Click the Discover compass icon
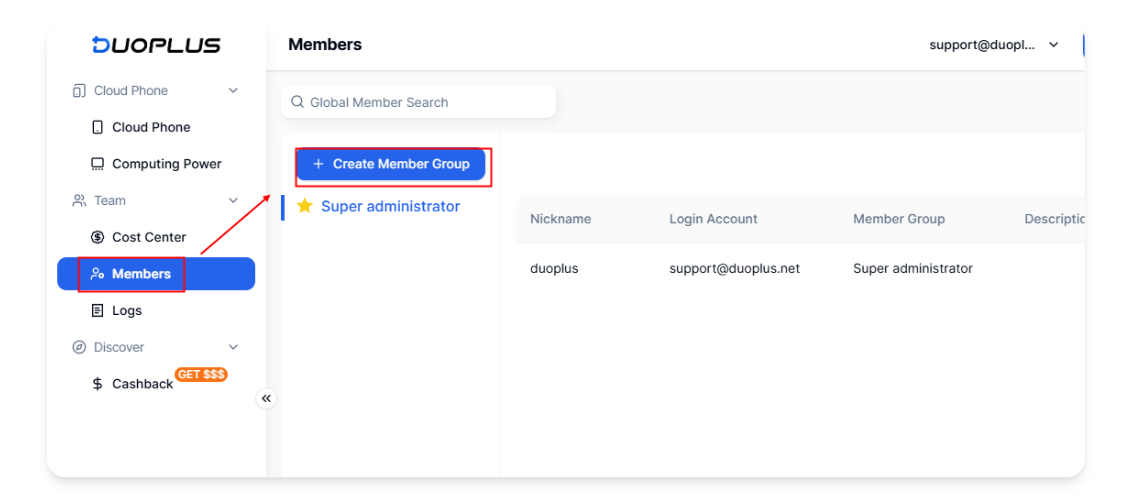The image size is (1132, 498). (79, 347)
